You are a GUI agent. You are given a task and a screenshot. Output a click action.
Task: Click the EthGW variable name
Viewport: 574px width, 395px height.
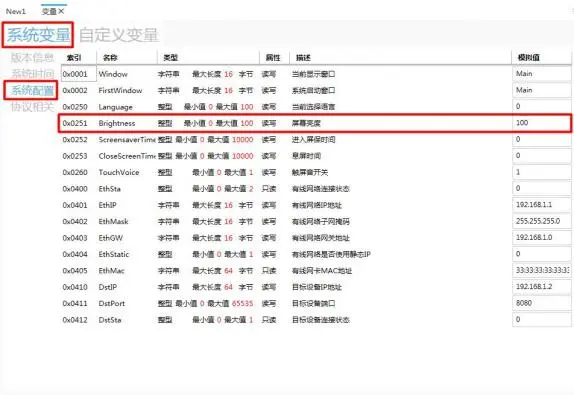click(111, 238)
